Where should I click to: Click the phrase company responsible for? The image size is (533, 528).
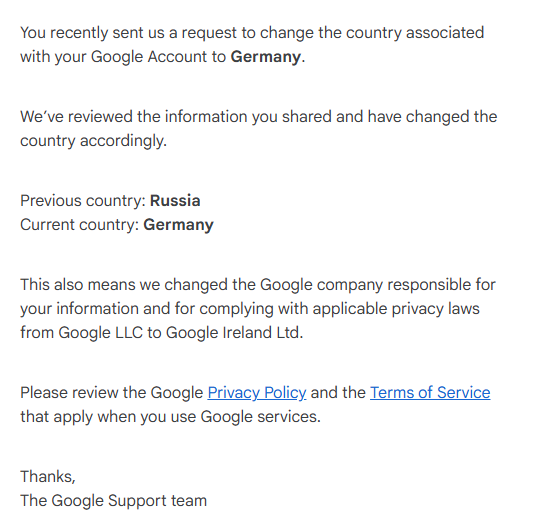pyautogui.click(x=406, y=285)
